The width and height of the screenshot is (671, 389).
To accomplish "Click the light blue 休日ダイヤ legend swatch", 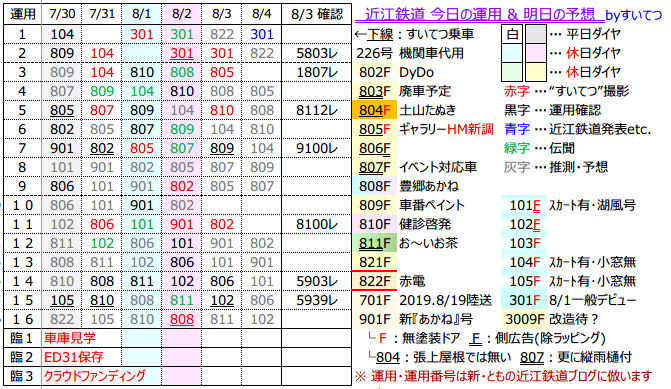I will (512, 53).
